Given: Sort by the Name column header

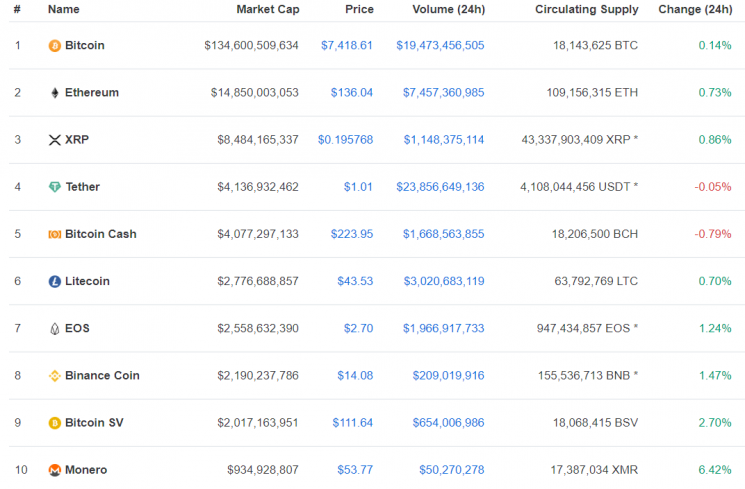Looking at the screenshot, I should coord(64,10).
